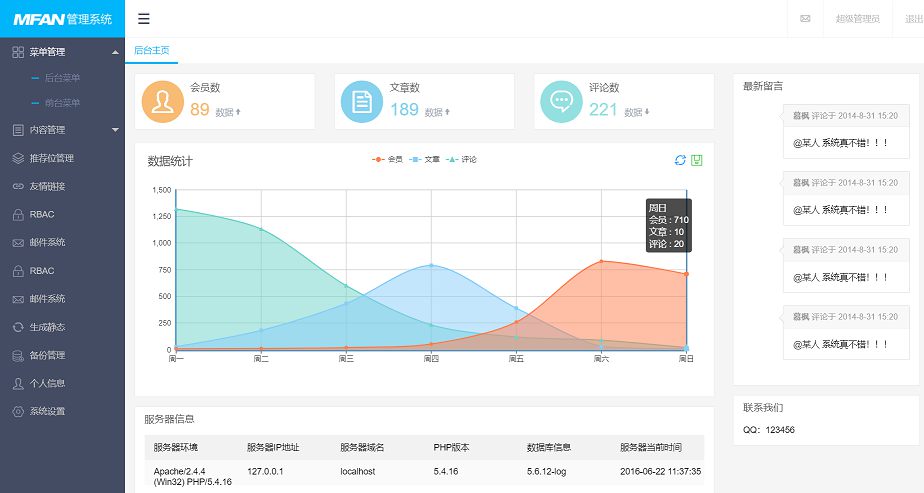Viewport: 924px width, 493px height.
Task: Click the hamburger menu icon to collapse the sidebar
Action: tap(144, 19)
